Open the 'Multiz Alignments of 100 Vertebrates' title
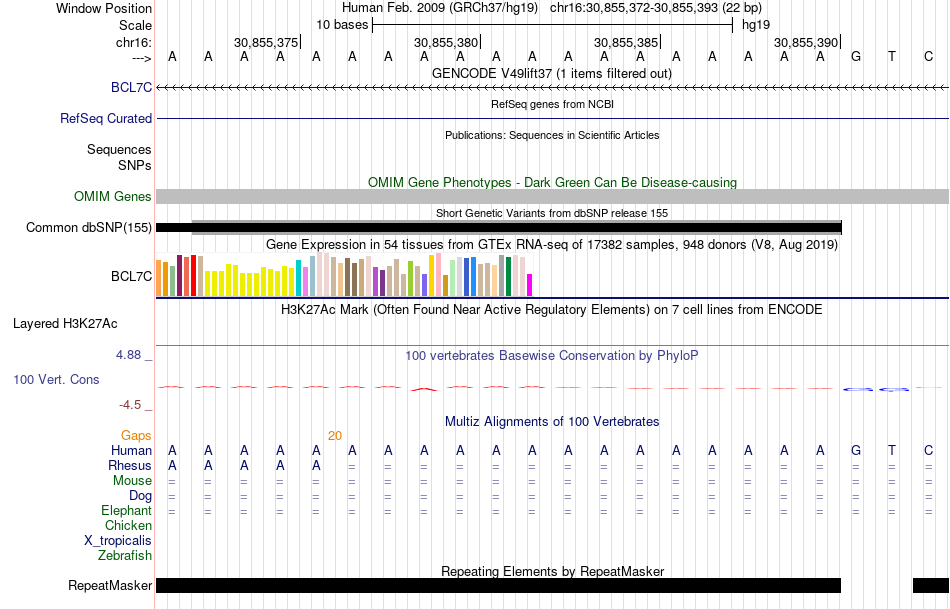The width and height of the screenshot is (950, 609). 552,422
